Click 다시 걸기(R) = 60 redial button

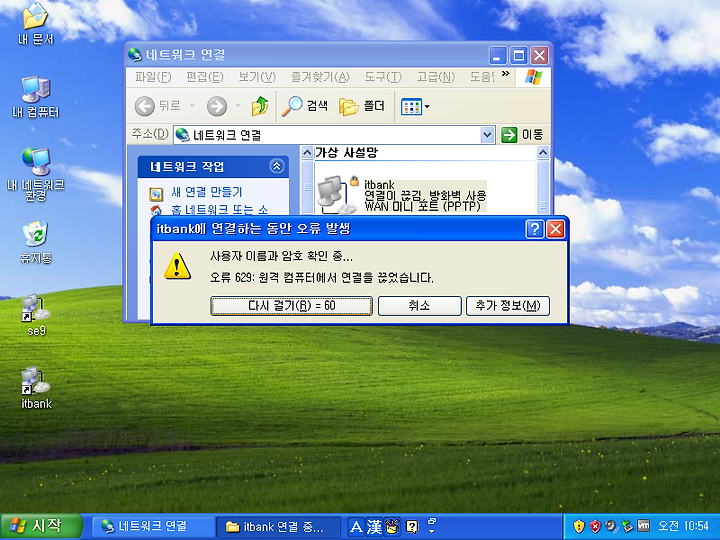[291, 306]
